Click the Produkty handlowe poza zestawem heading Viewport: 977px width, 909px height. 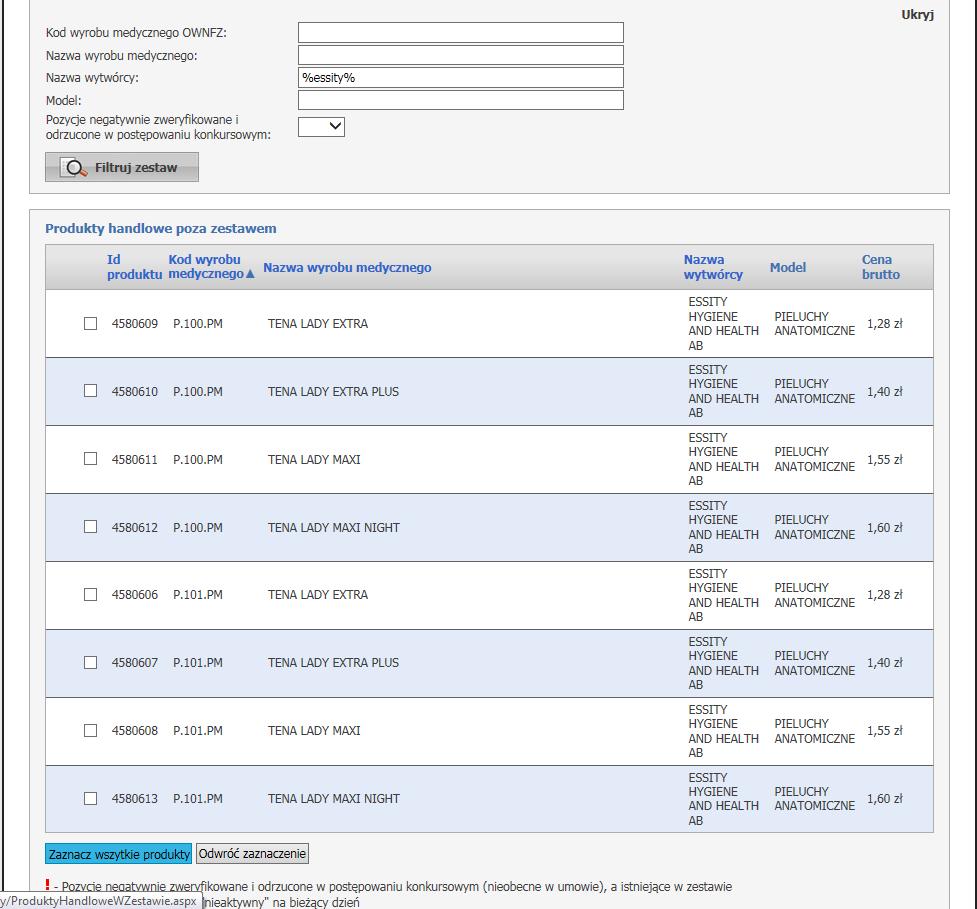tap(161, 228)
